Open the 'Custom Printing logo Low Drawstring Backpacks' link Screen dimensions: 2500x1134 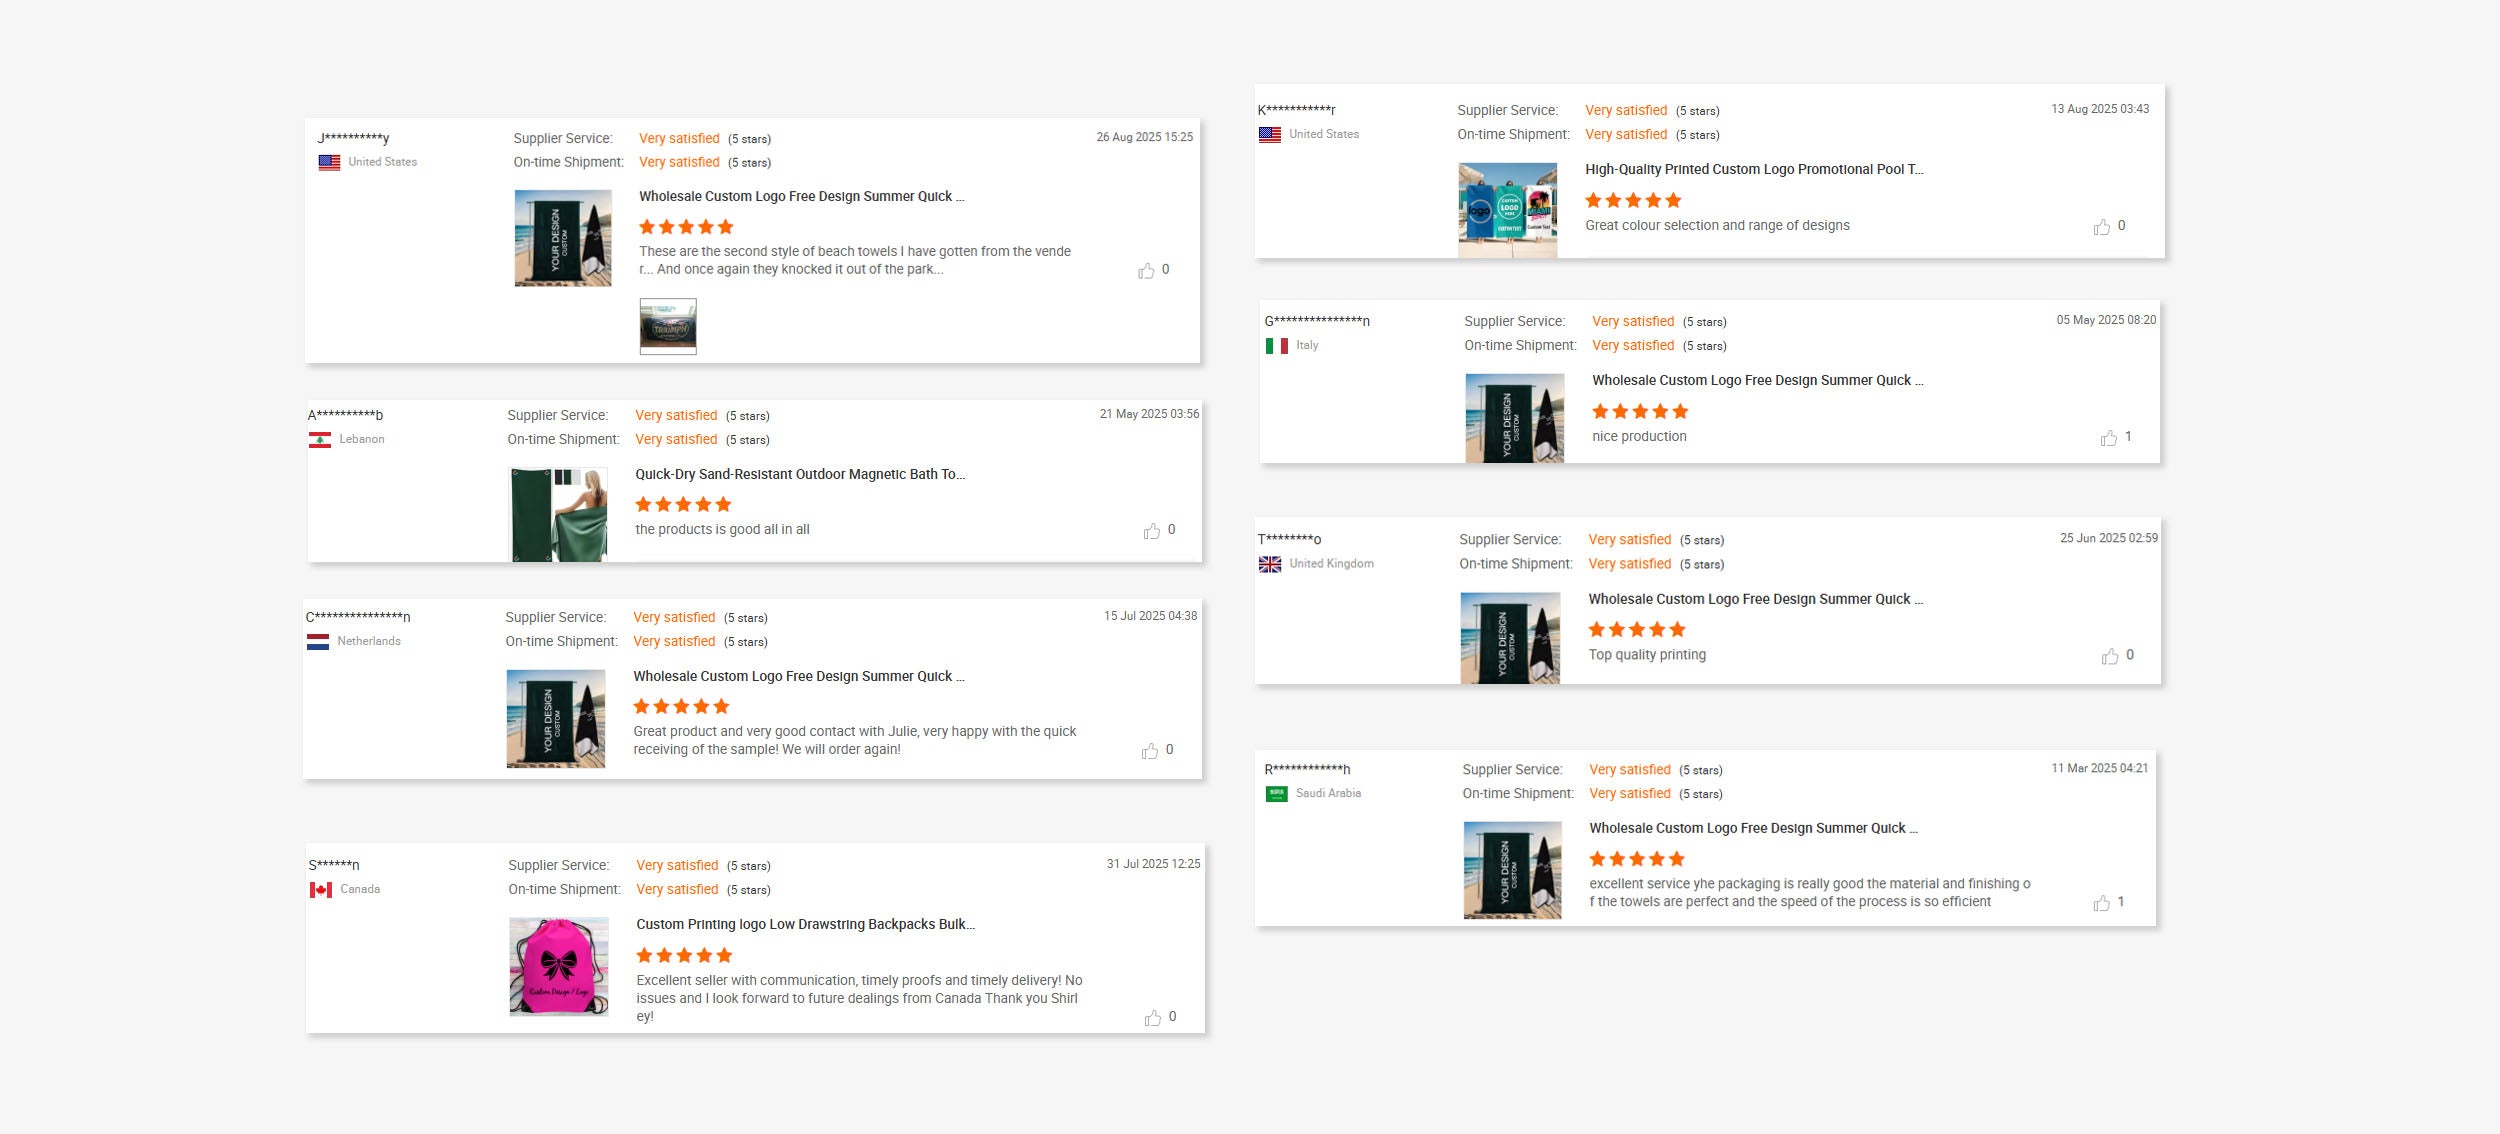[805, 925]
